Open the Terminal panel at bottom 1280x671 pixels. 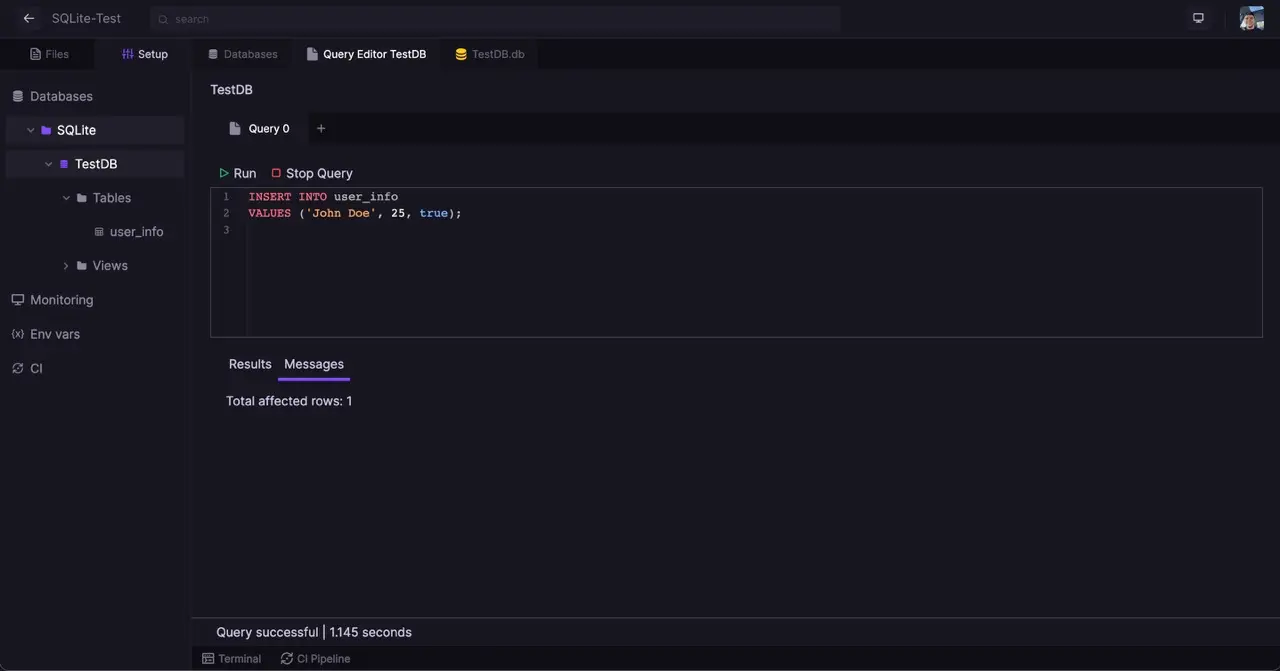pyautogui.click(x=231, y=659)
